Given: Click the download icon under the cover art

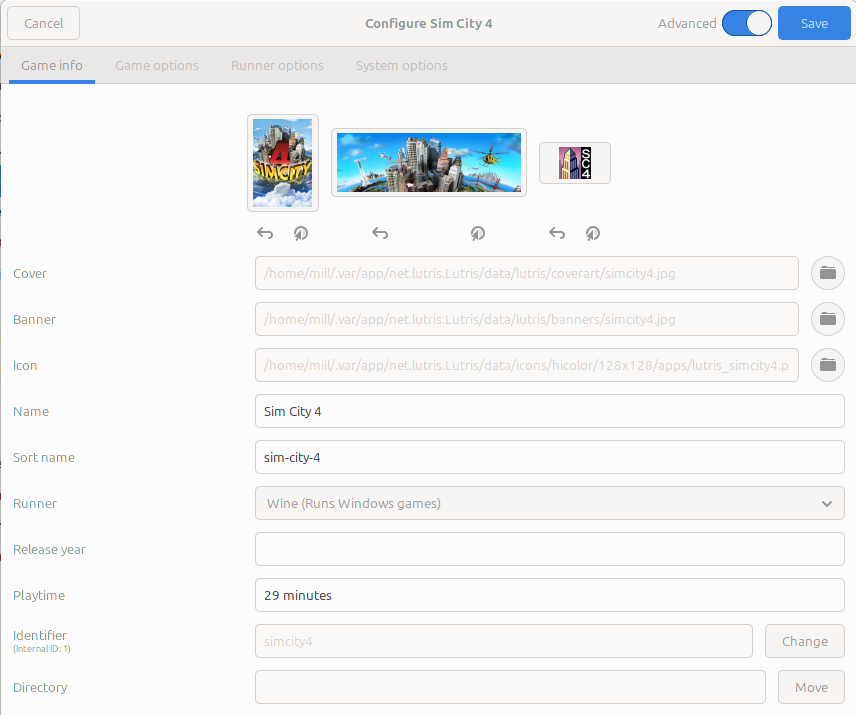Looking at the screenshot, I should (301, 233).
